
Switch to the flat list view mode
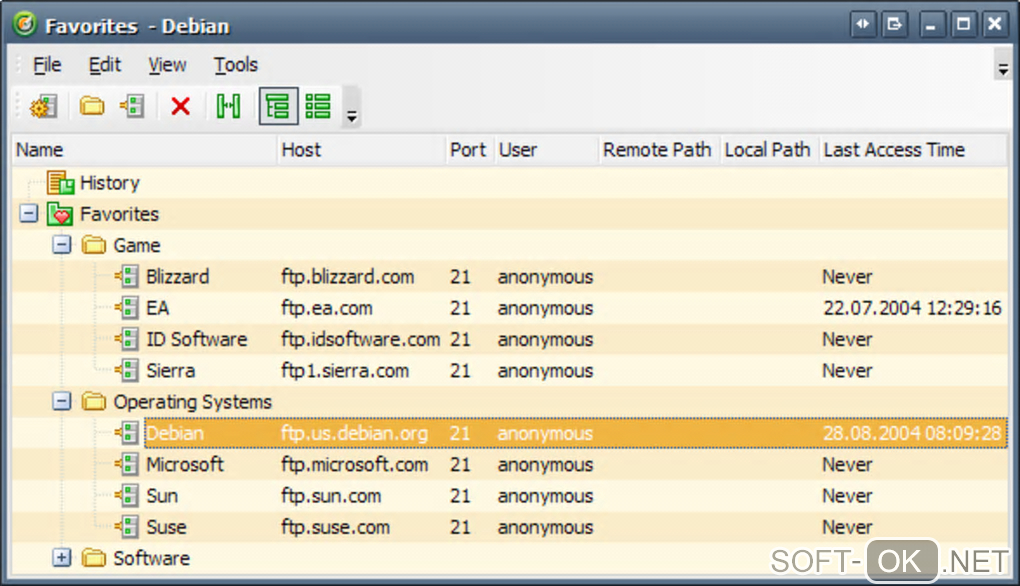click(x=318, y=106)
